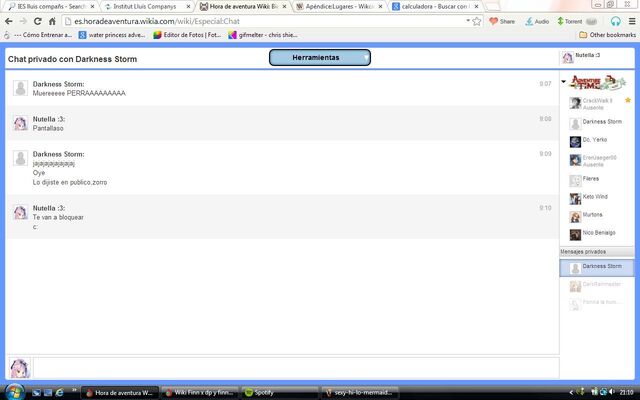Open the Windows Start orb
Image resolution: width=640 pixels, height=400 pixels.
coord(15,392)
